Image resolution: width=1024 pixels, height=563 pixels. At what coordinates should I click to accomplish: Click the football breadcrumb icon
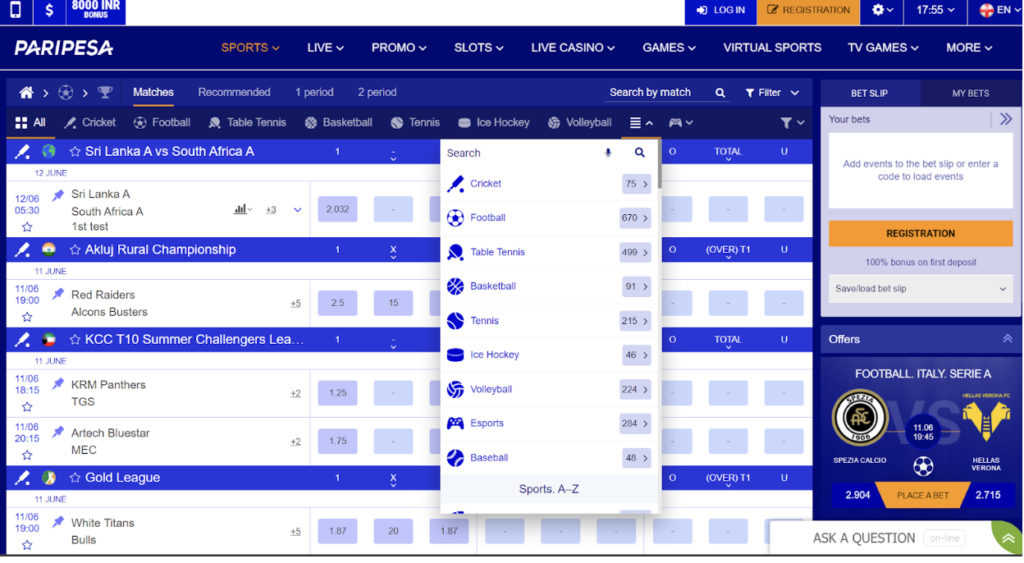tap(65, 93)
